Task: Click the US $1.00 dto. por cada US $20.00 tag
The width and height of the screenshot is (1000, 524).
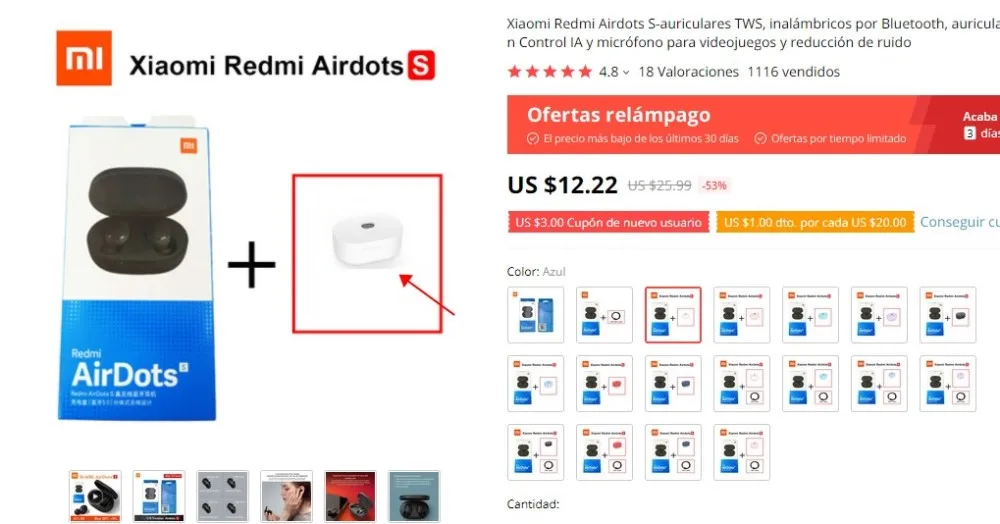Action: [815, 222]
